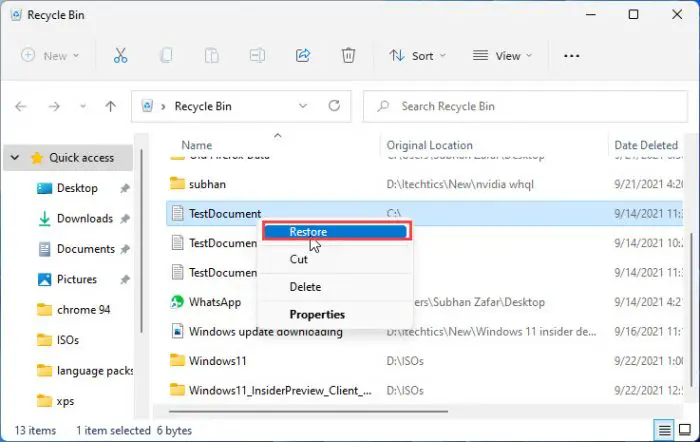Refresh the Recycle Bin view
The image size is (700, 442).
coord(334,106)
